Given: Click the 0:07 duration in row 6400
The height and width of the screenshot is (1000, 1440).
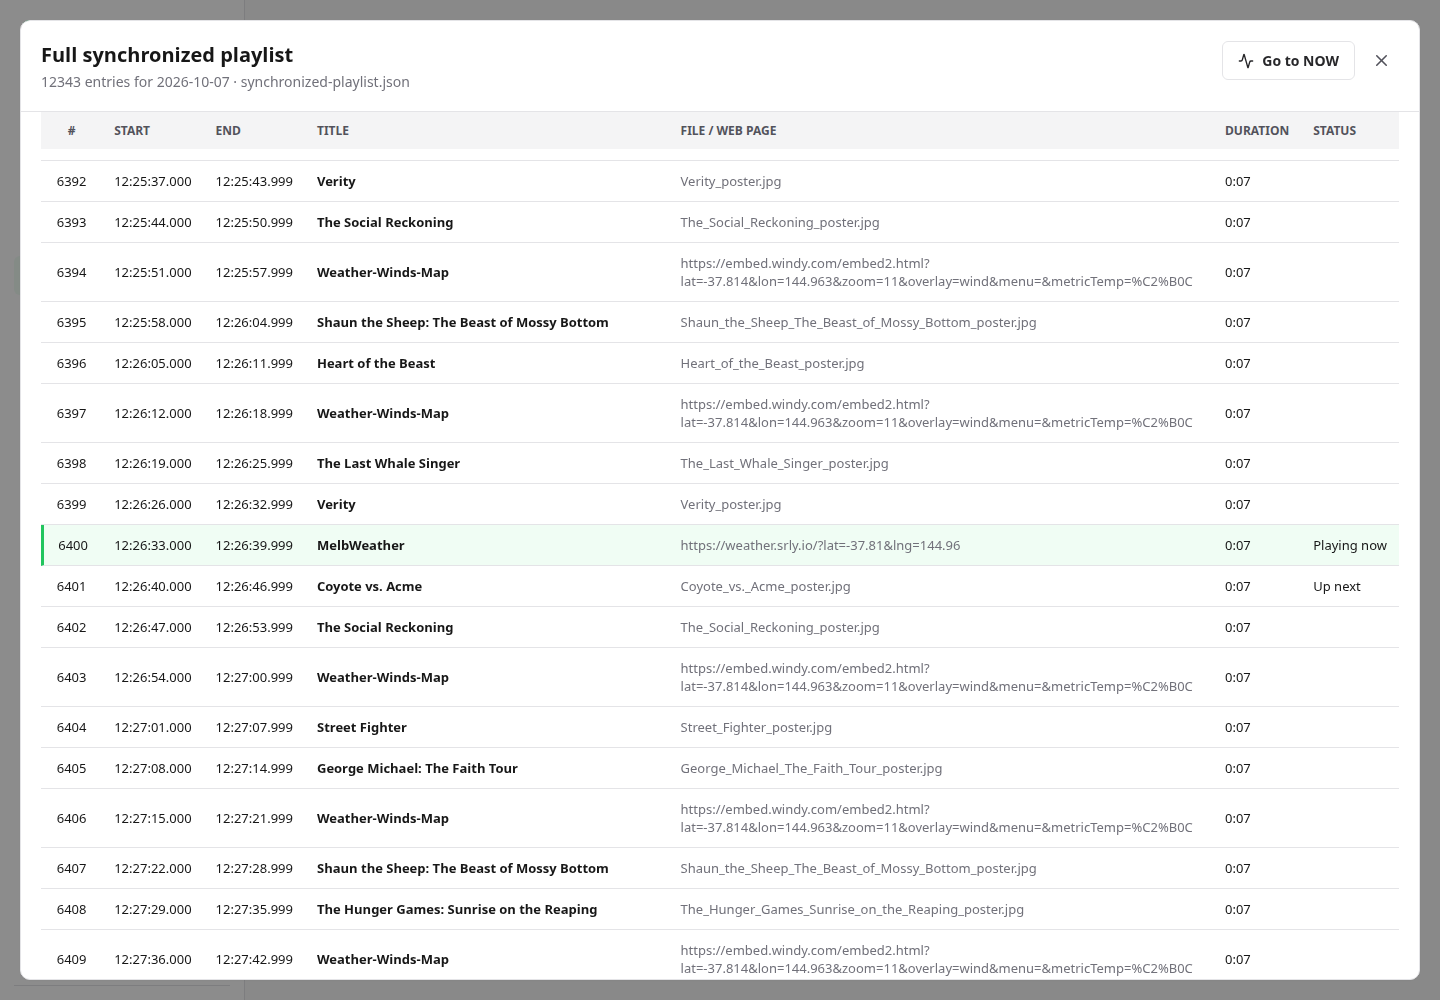Looking at the screenshot, I should pyautogui.click(x=1238, y=546).
